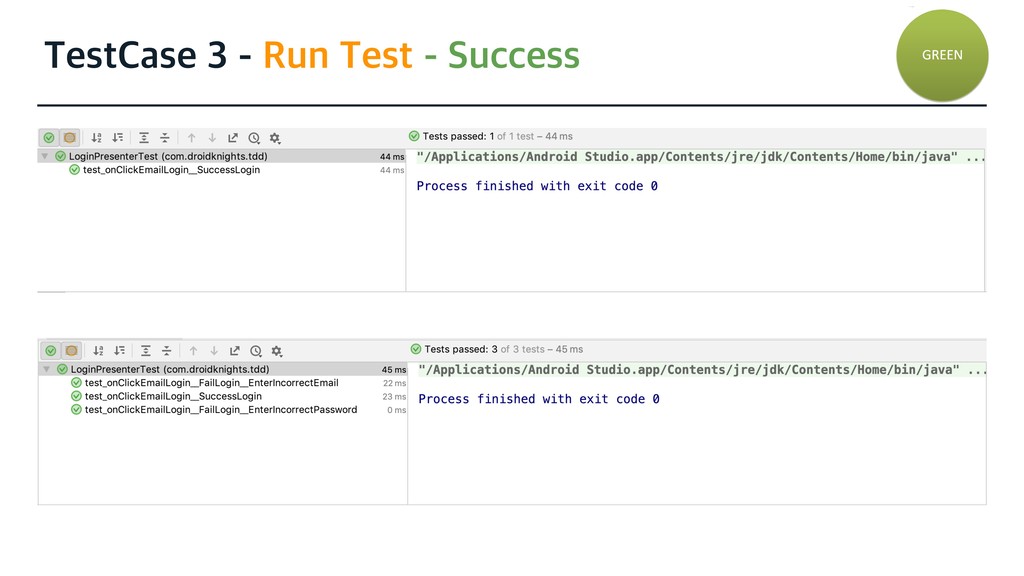Select test_onClickEmailLogin__SuccessLogin in upper panel
This screenshot has width=1024, height=576.
171,170
